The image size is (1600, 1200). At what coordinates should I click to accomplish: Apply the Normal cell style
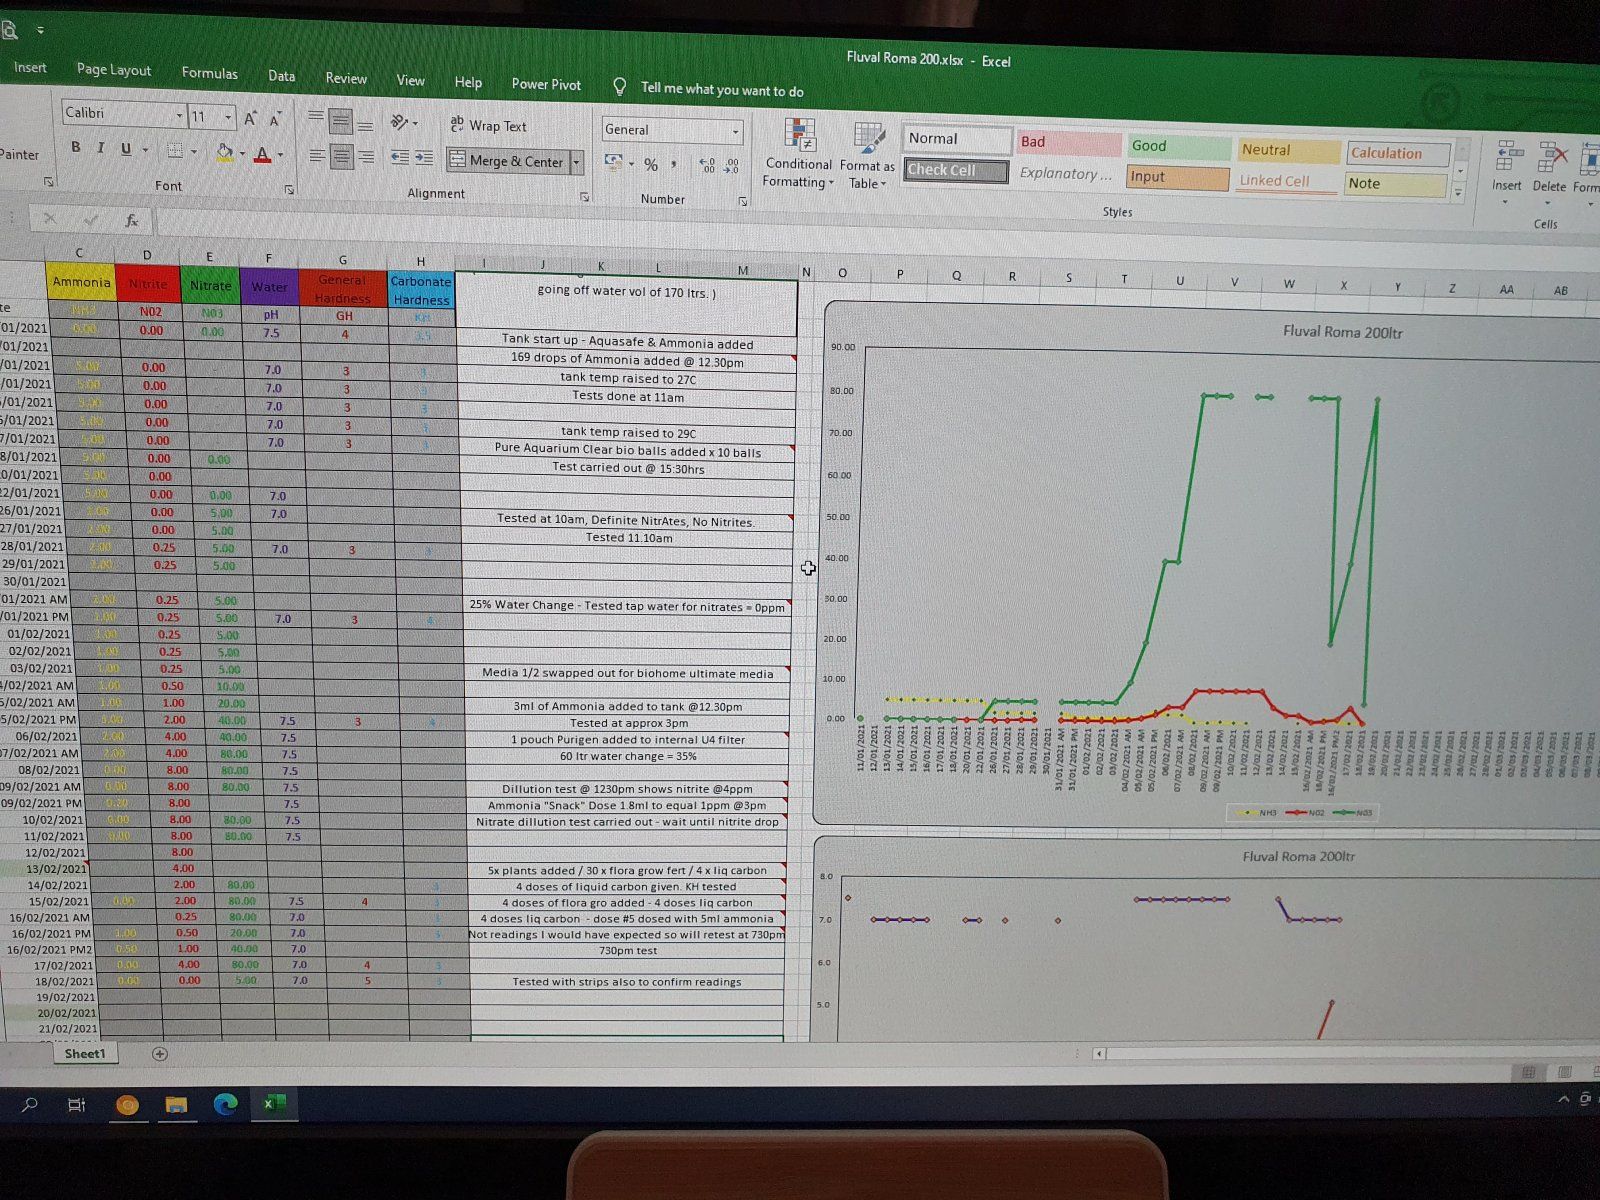957,139
